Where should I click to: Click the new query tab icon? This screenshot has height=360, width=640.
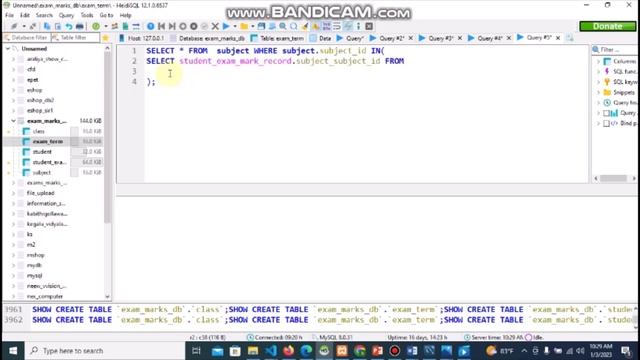tap(570, 38)
